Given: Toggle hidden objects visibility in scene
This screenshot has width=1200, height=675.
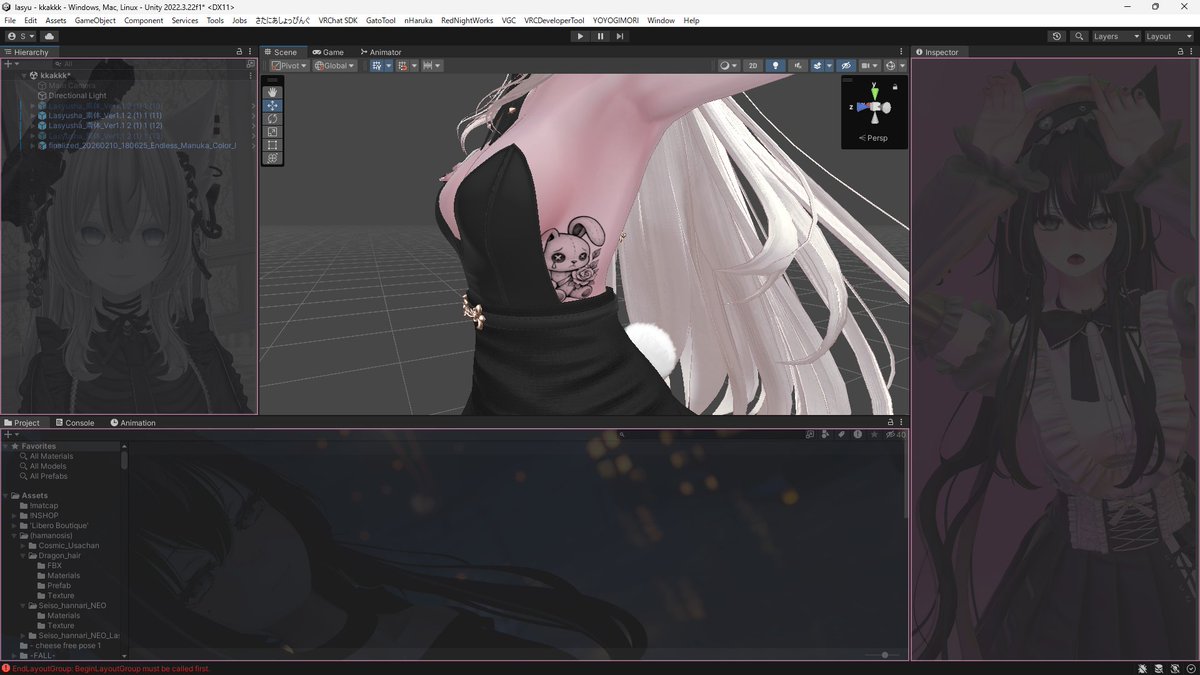Looking at the screenshot, I should [x=846, y=65].
